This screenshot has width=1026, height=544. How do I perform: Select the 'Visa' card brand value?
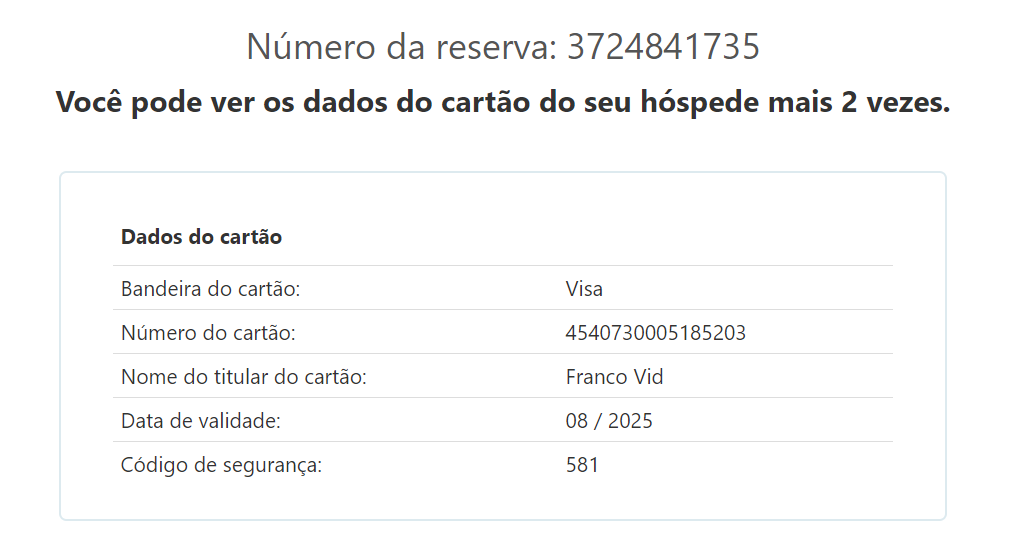click(584, 289)
